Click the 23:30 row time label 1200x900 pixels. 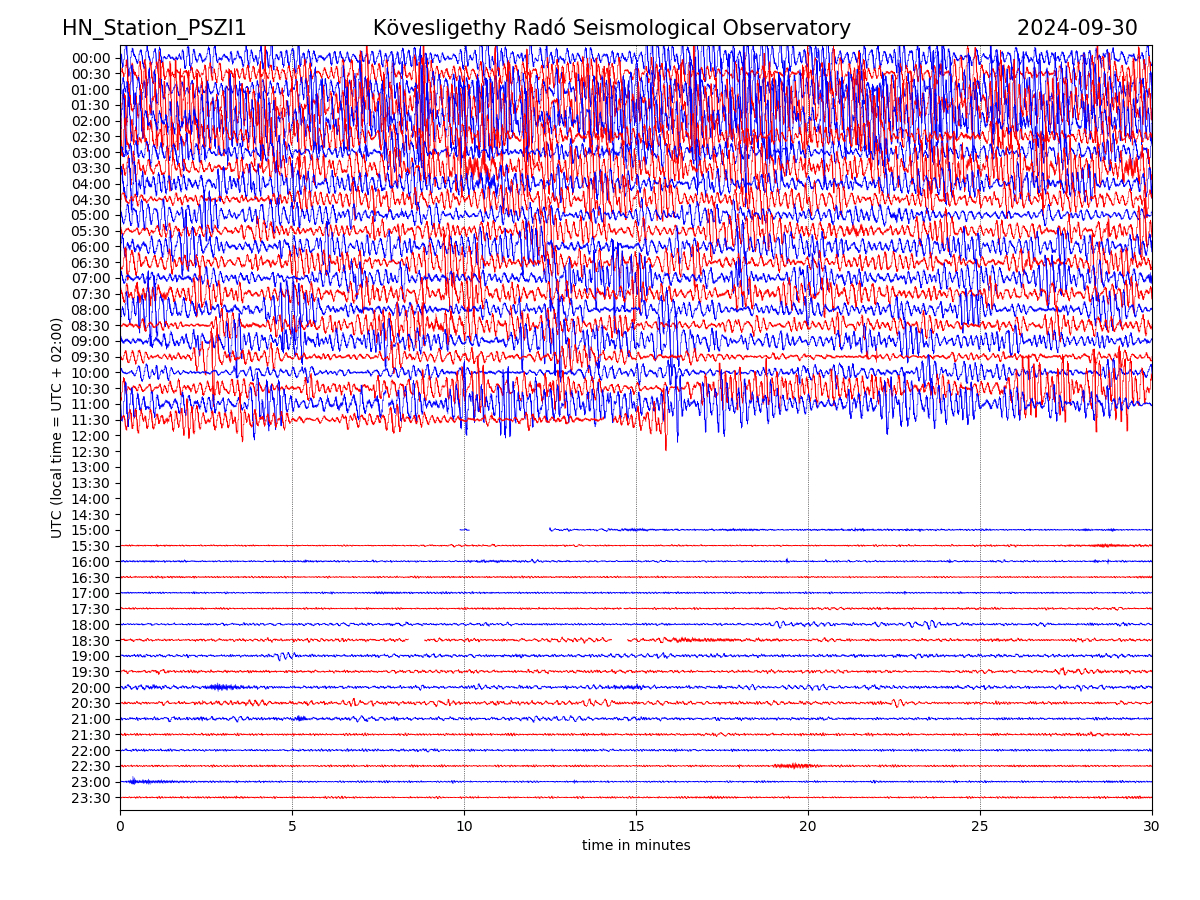coord(90,798)
